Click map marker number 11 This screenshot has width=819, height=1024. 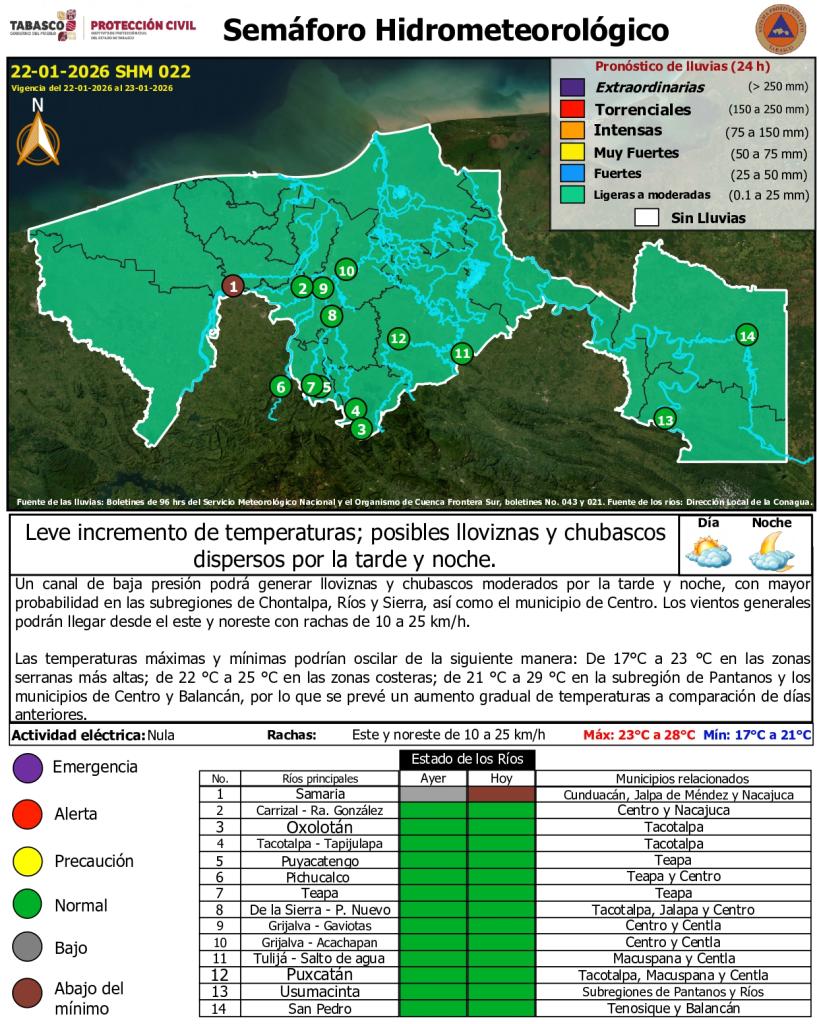tap(461, 352)
